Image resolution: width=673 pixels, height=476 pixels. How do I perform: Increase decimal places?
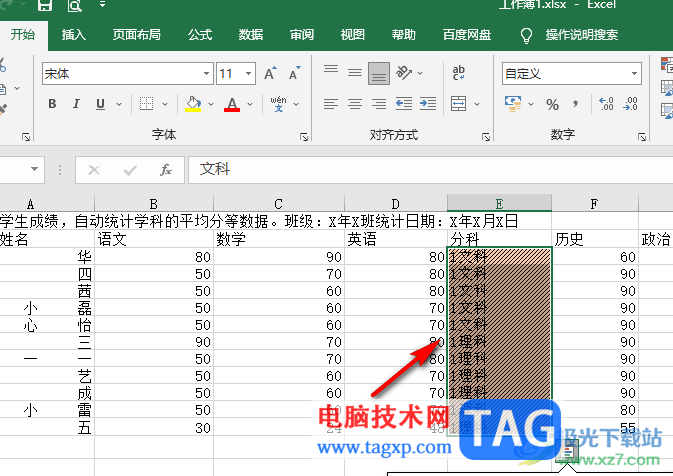point(606,104)
